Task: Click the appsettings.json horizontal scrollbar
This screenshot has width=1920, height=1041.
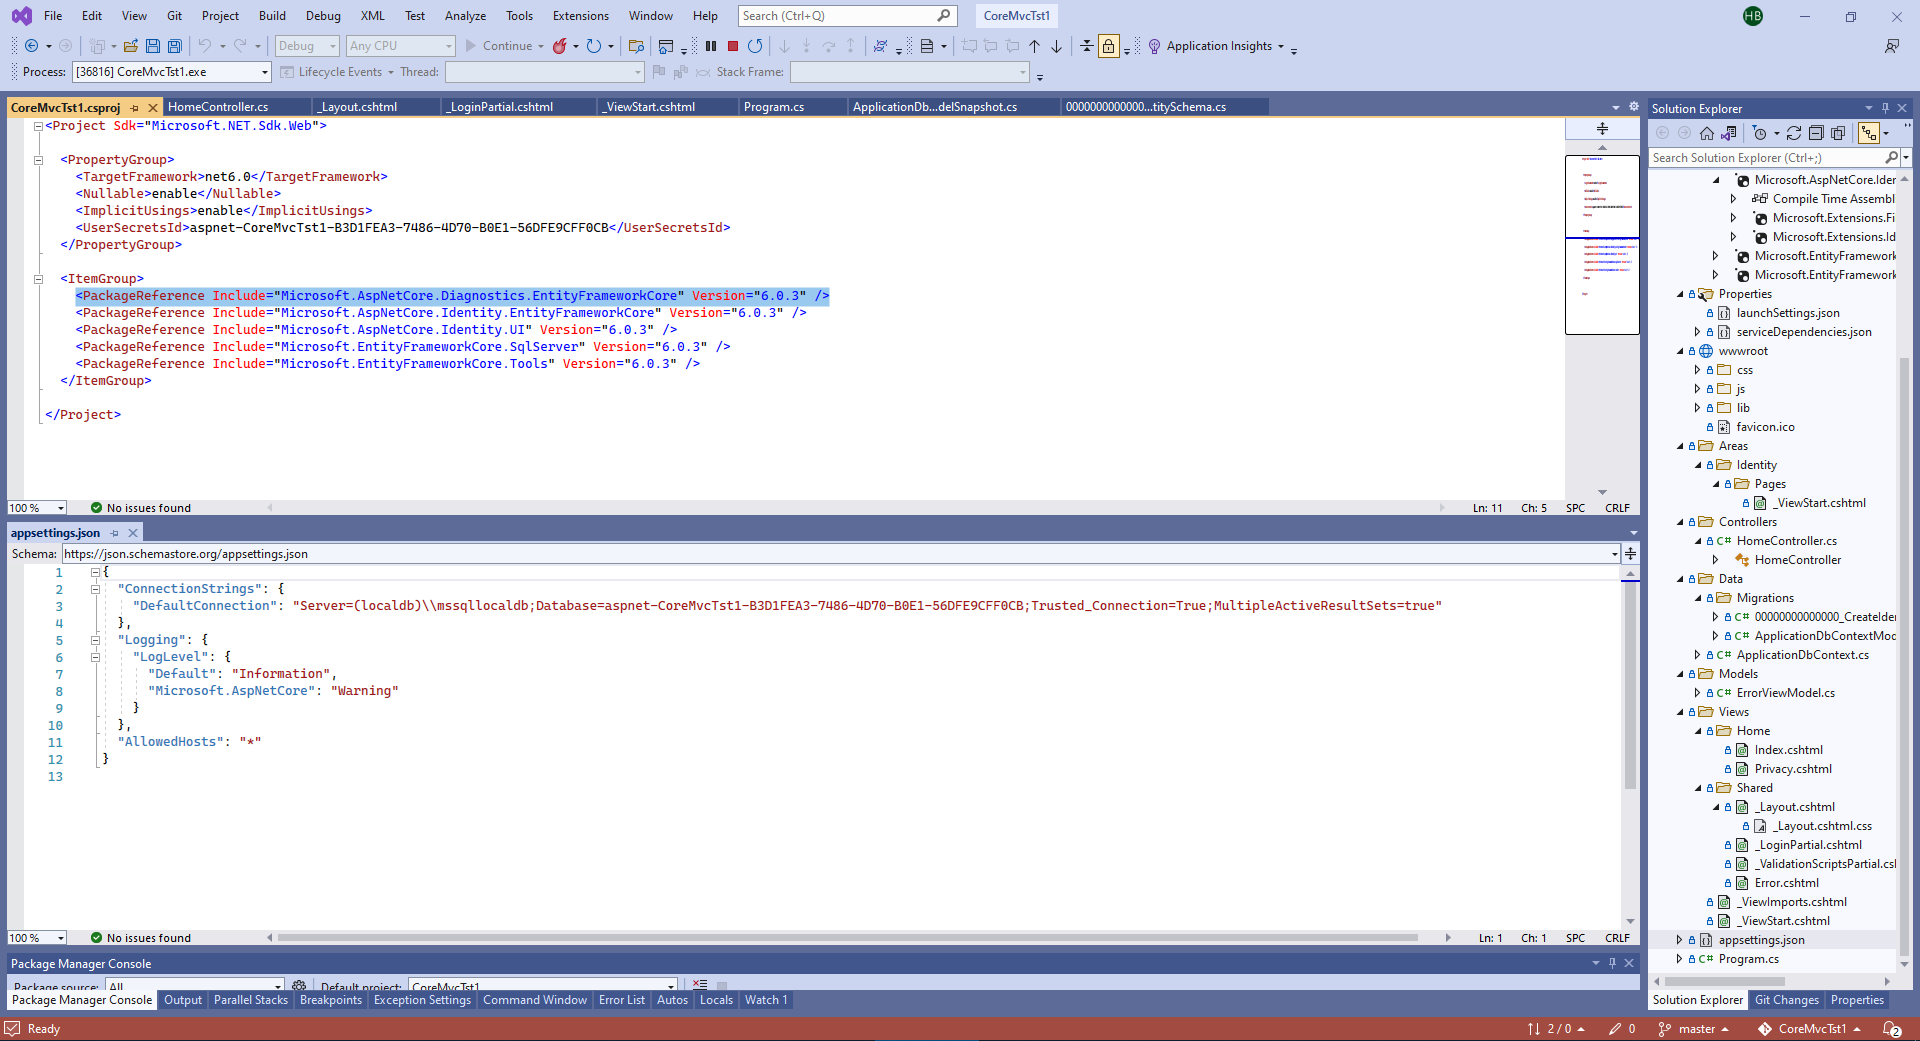Action: pos(848,938)
